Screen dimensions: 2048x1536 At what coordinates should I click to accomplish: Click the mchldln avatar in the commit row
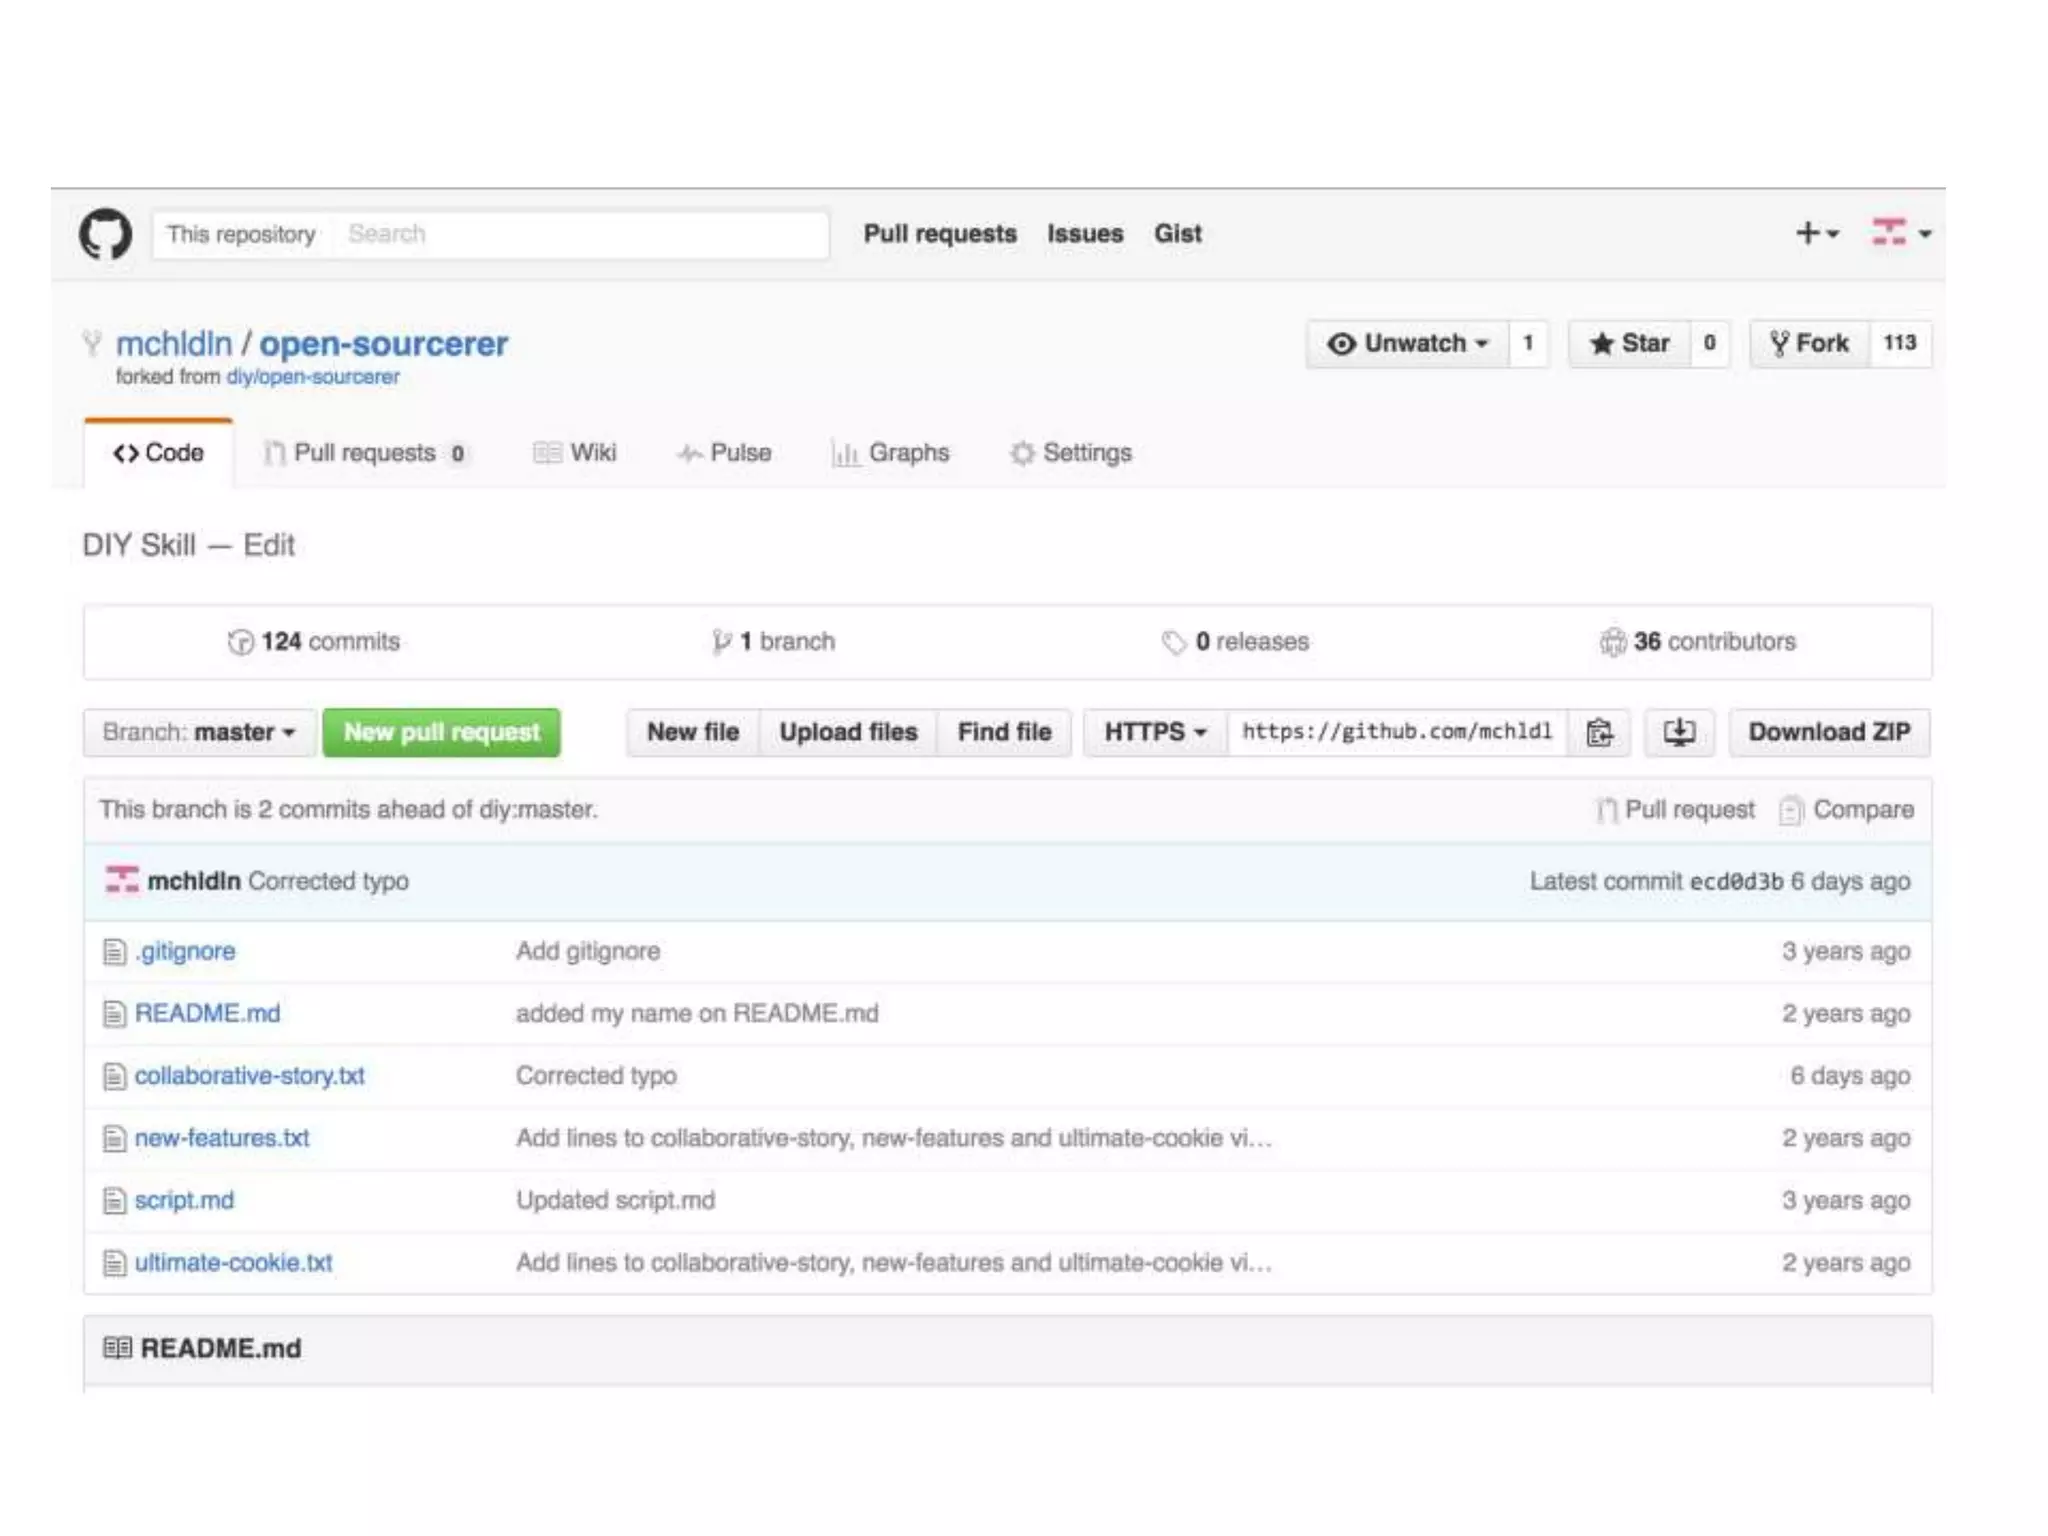point(122,881)
